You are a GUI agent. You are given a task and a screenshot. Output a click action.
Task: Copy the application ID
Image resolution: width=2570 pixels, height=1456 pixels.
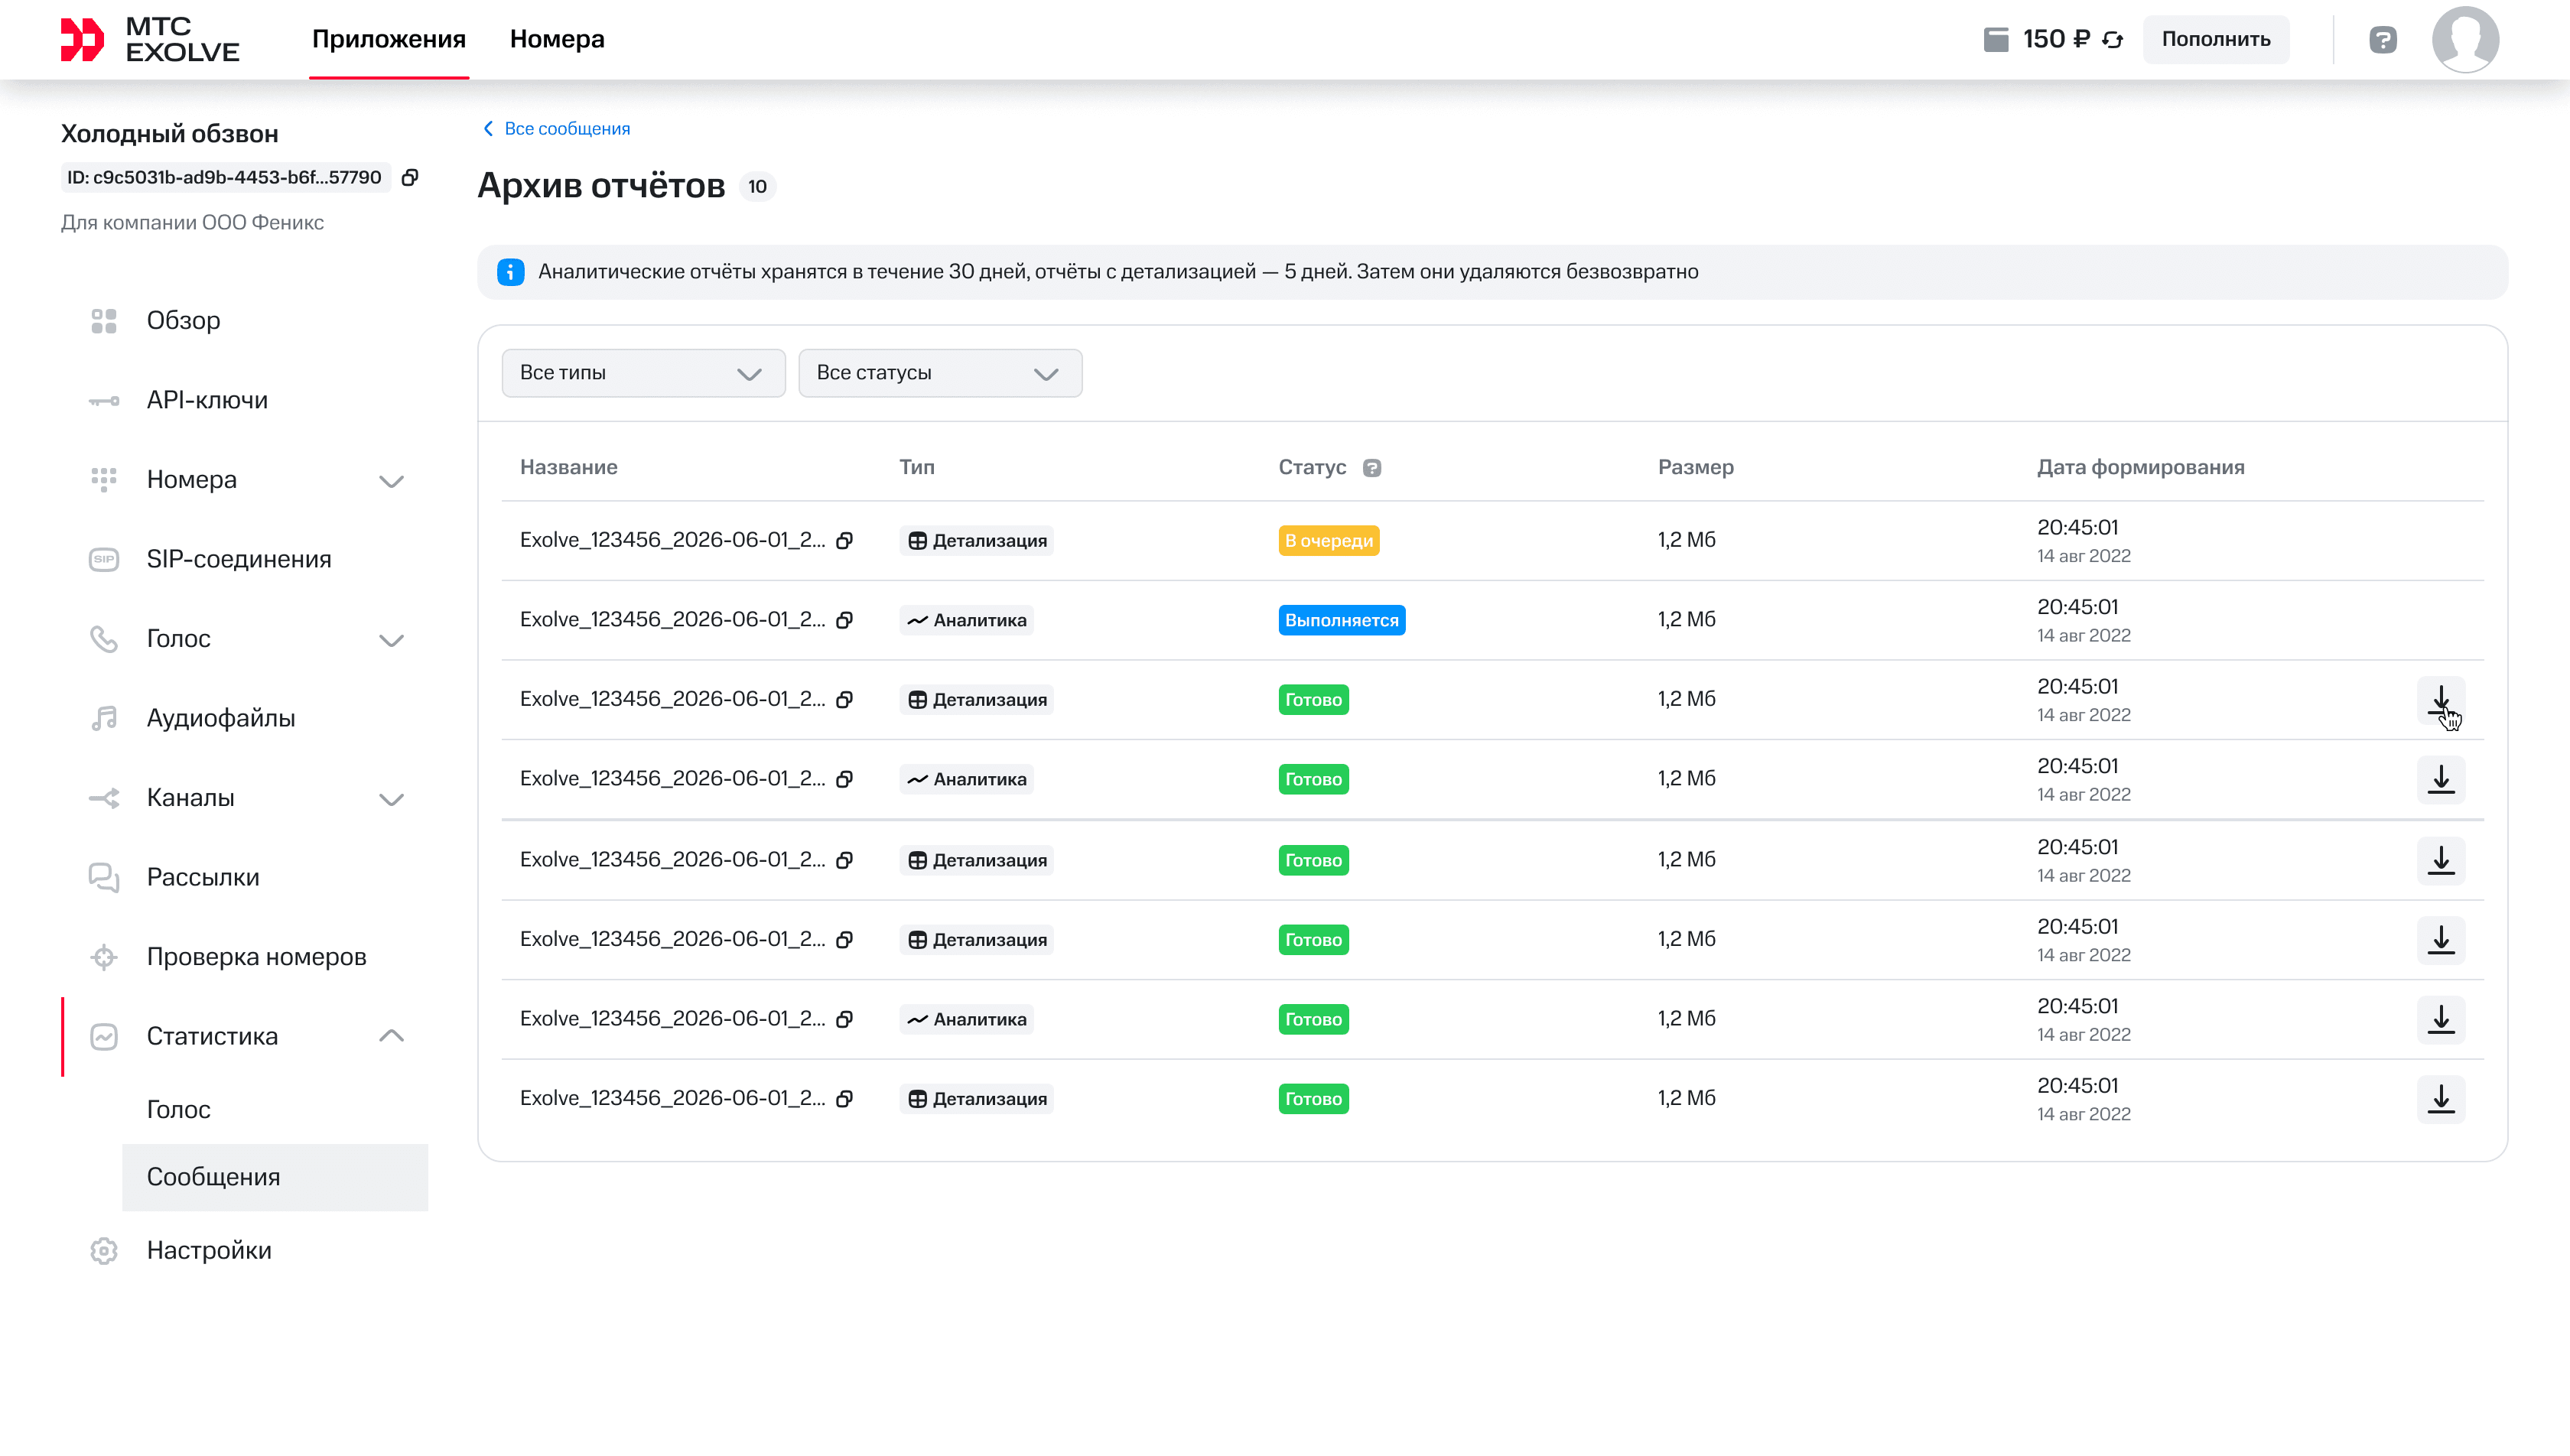(x=410, y=177)
